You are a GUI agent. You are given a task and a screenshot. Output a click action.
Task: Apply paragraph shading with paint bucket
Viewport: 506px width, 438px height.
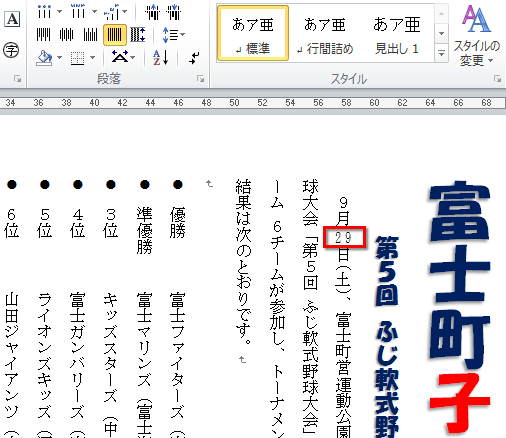tap(45, 58)
